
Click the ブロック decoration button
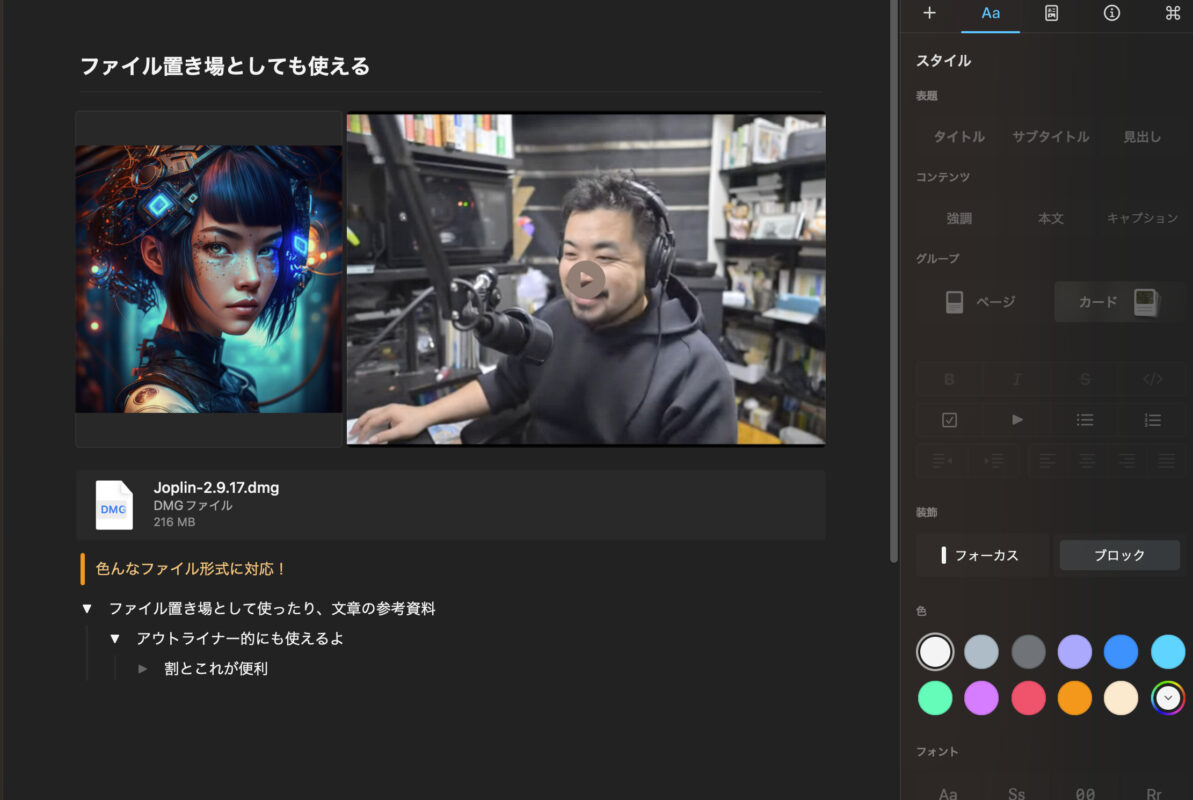click(x=1119, y=555)
